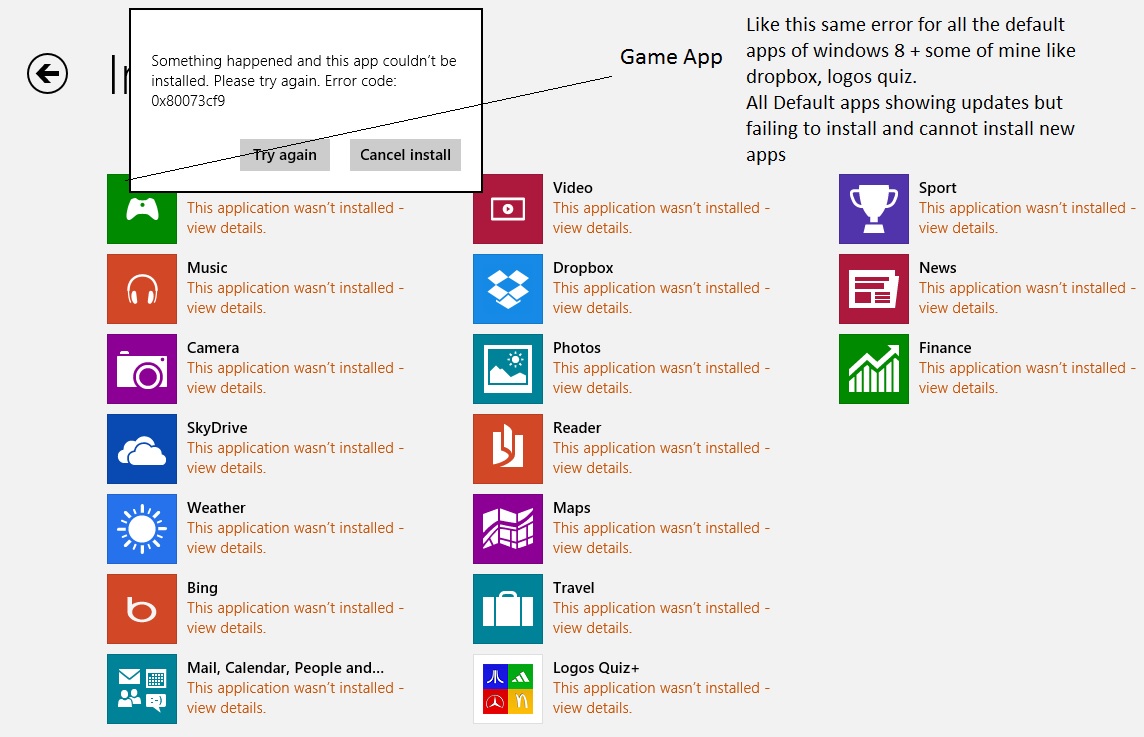This screenshot has width=1144, height=737.
Task: View details for SkyDrive install failure
Action: [x=295, y=458]
